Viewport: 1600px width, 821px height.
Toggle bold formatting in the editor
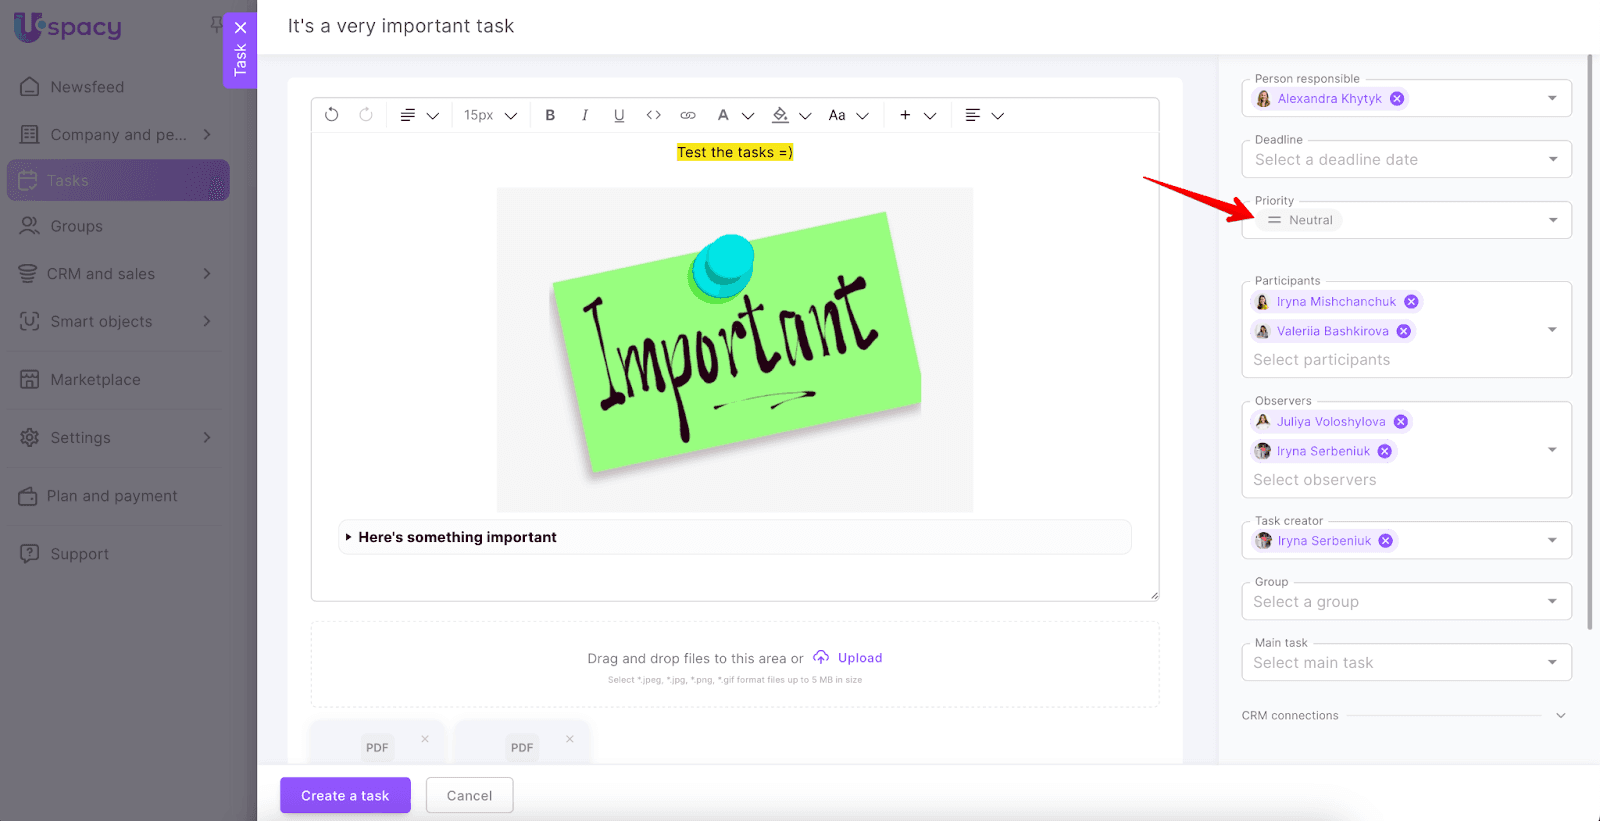pyautogui.click(x=550, y=115)
